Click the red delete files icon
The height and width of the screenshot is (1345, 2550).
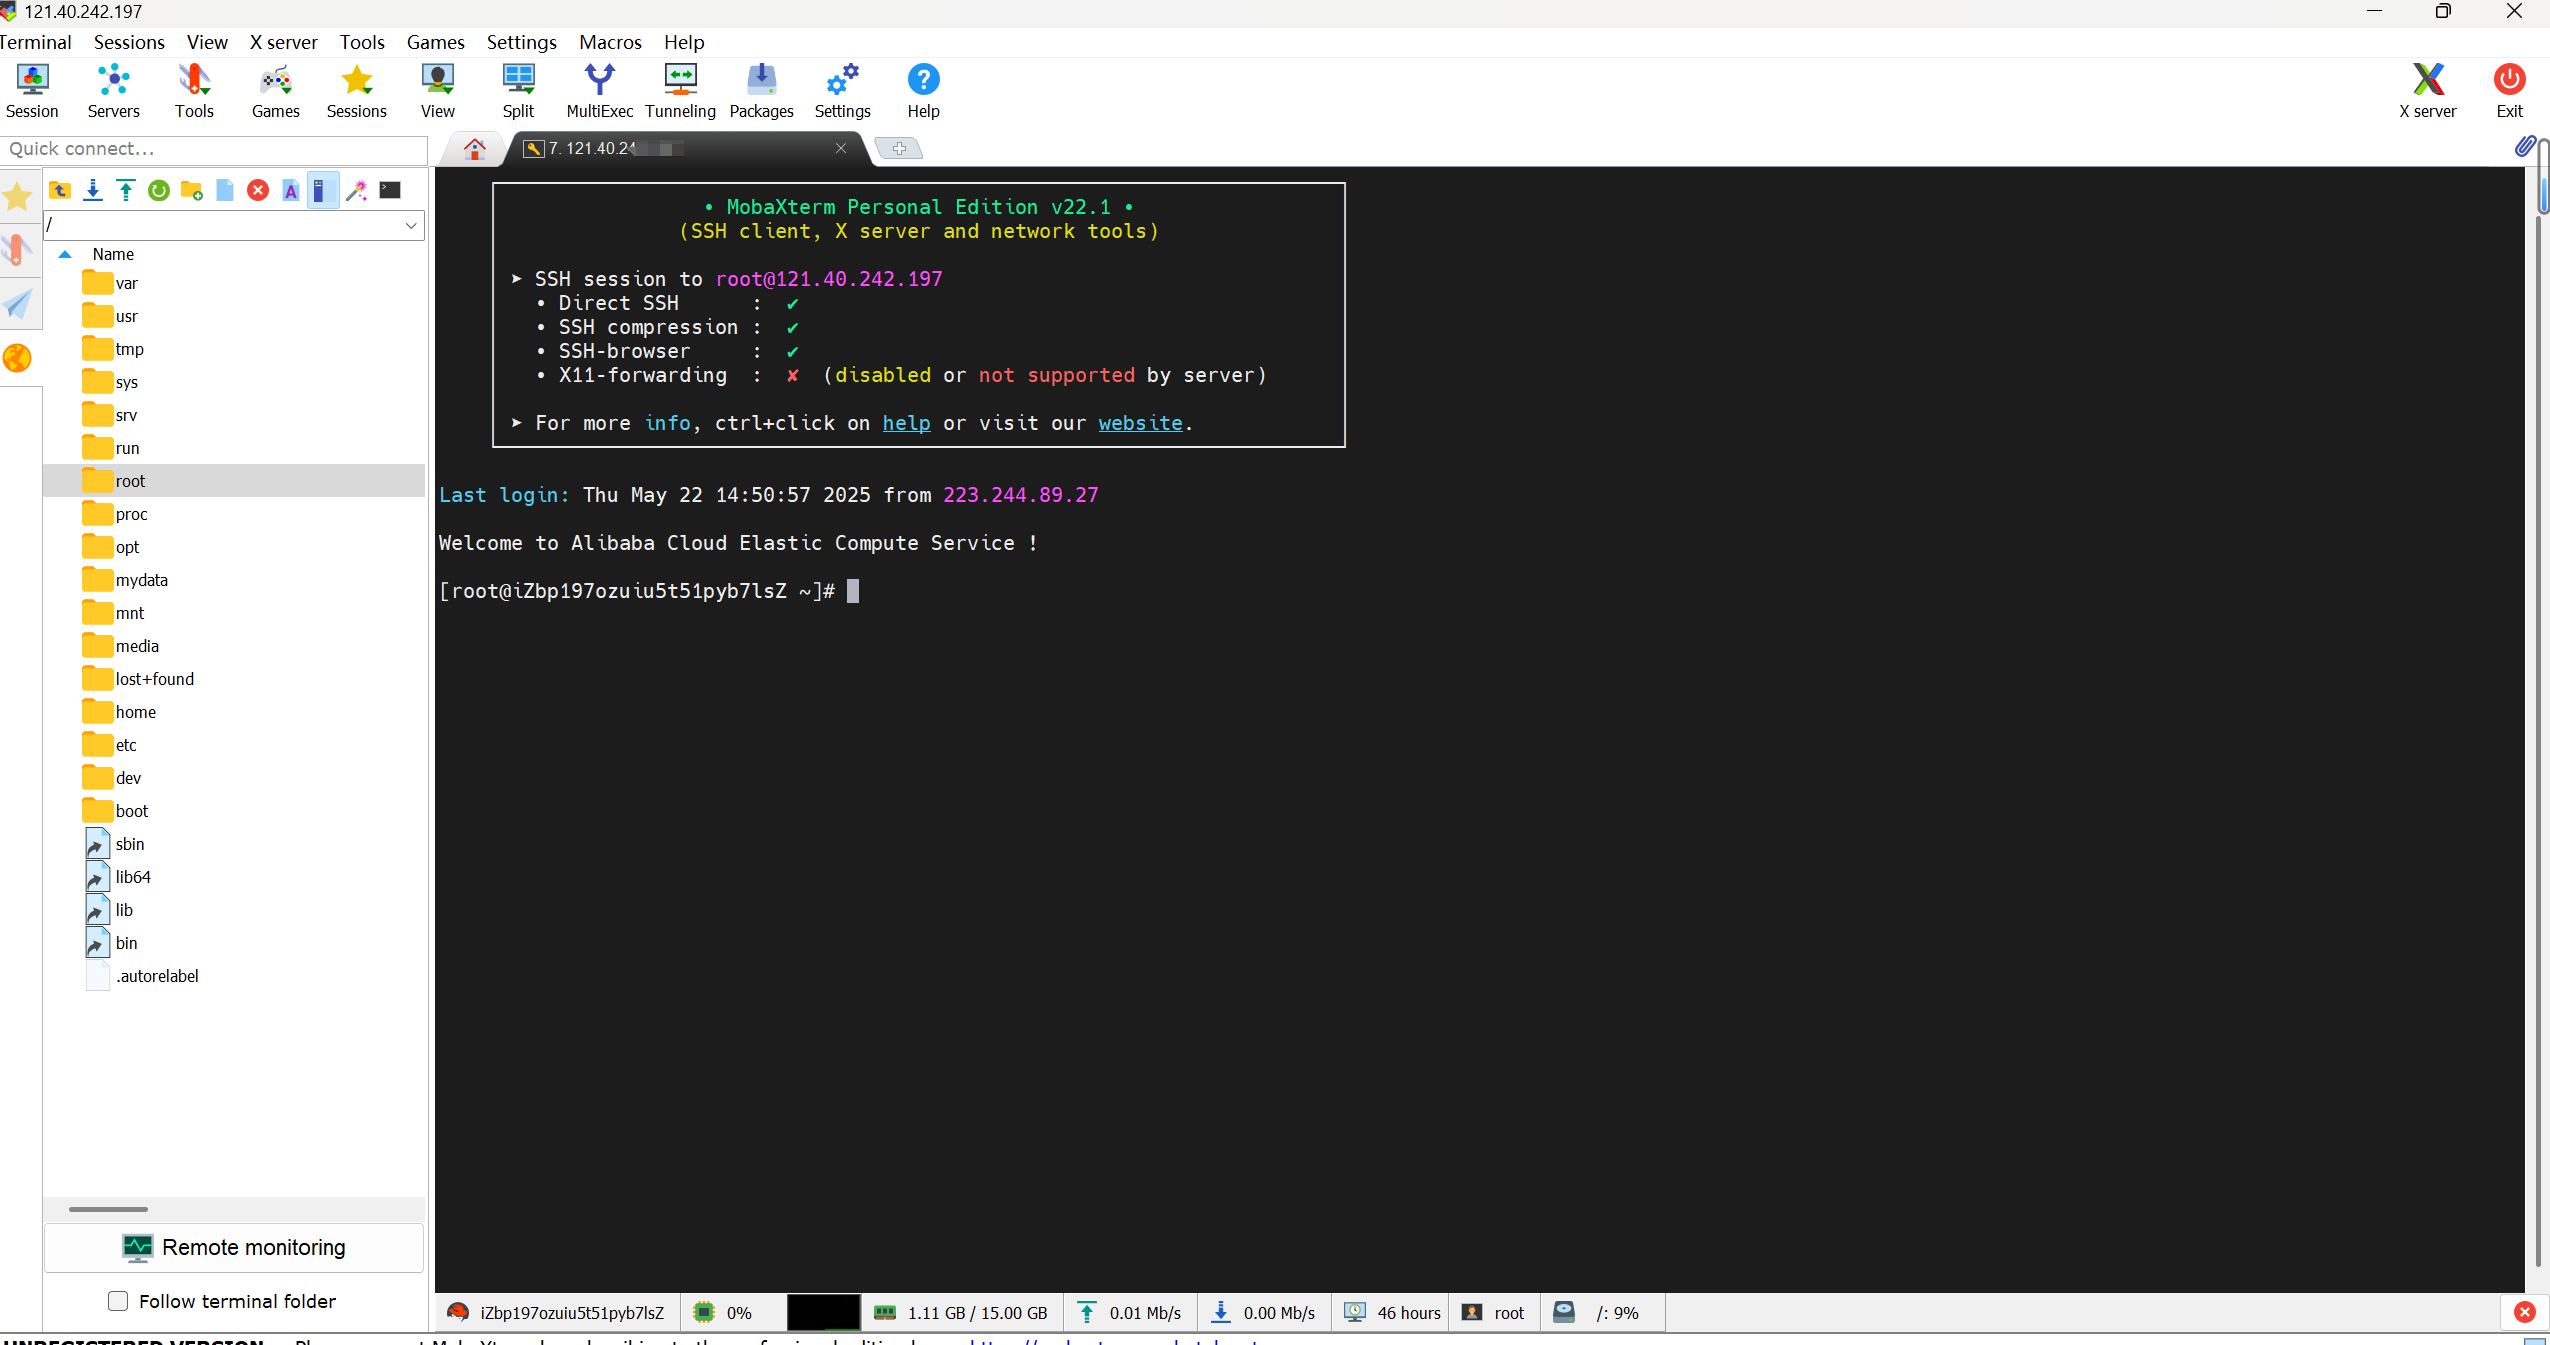tap(258, 190)
